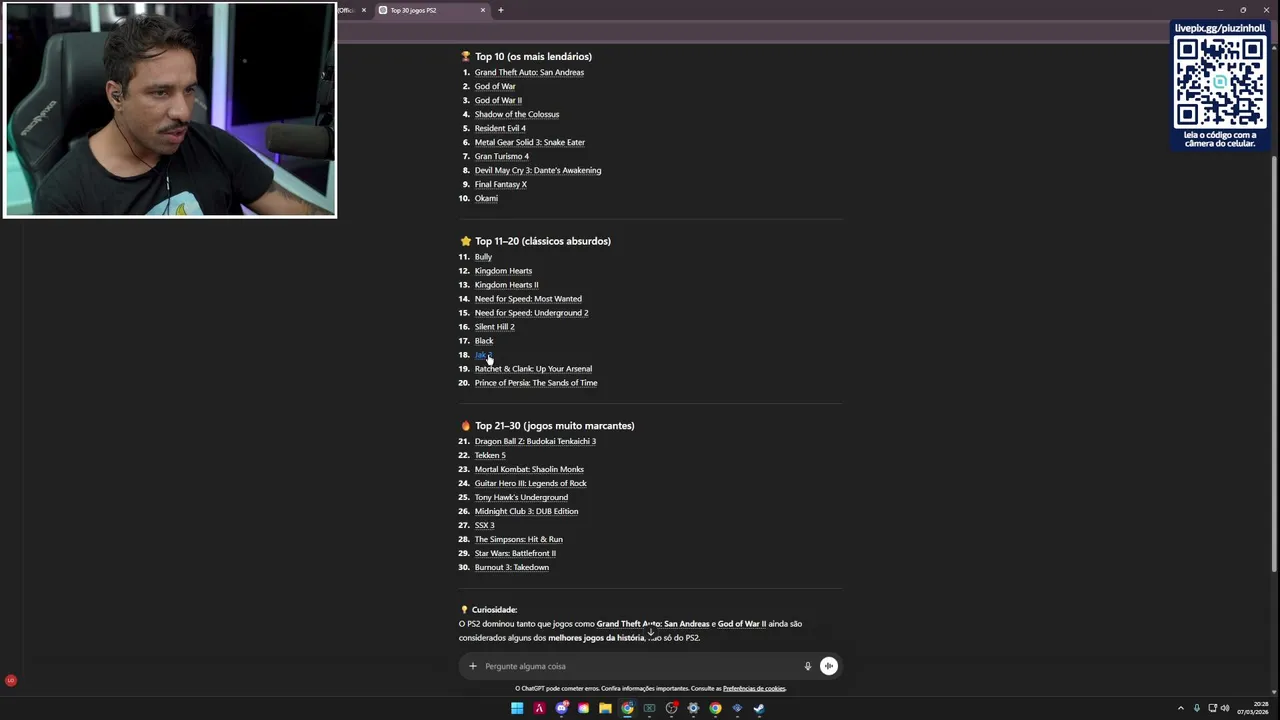Show hidden system tray icons
The height and width of the screenshot is (720, 1280).
[x=1180, y=708]
